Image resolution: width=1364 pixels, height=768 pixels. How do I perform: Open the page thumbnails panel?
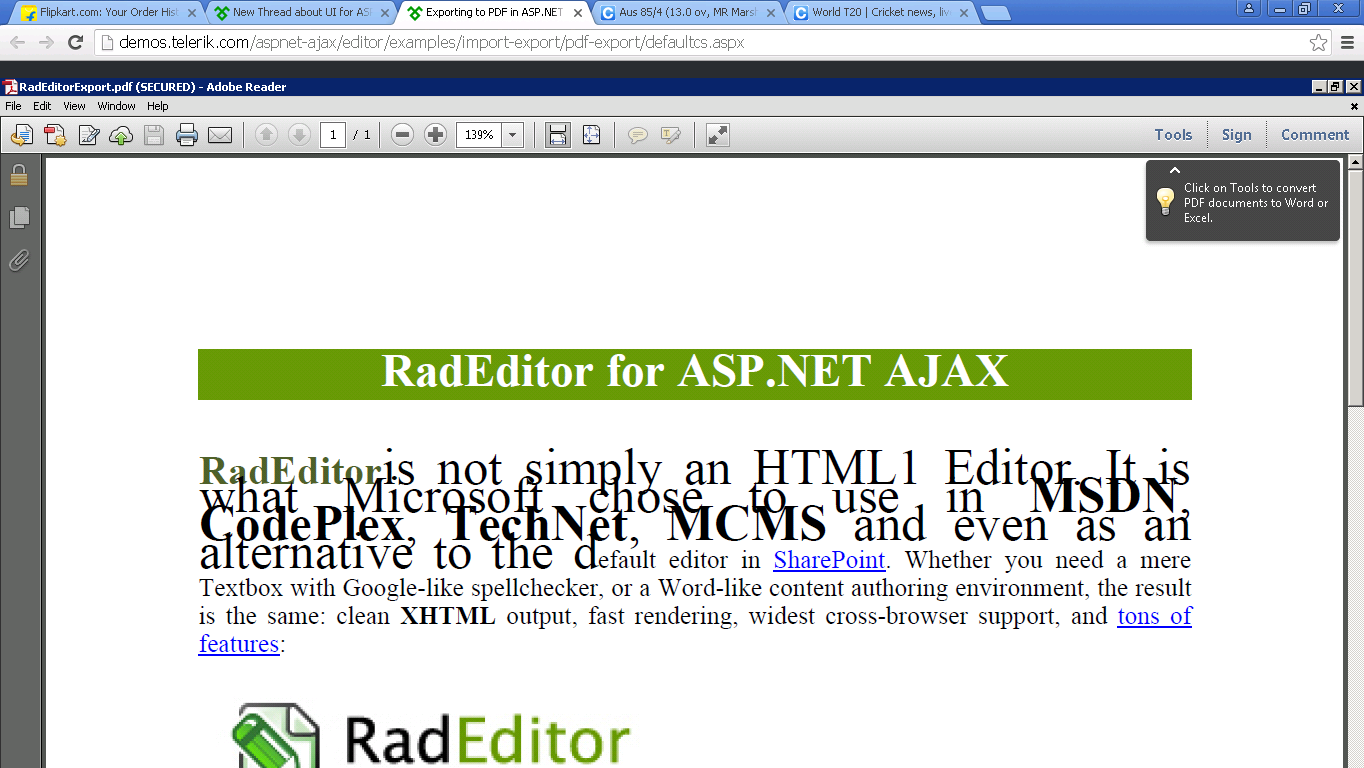click(x=19, y=218)
